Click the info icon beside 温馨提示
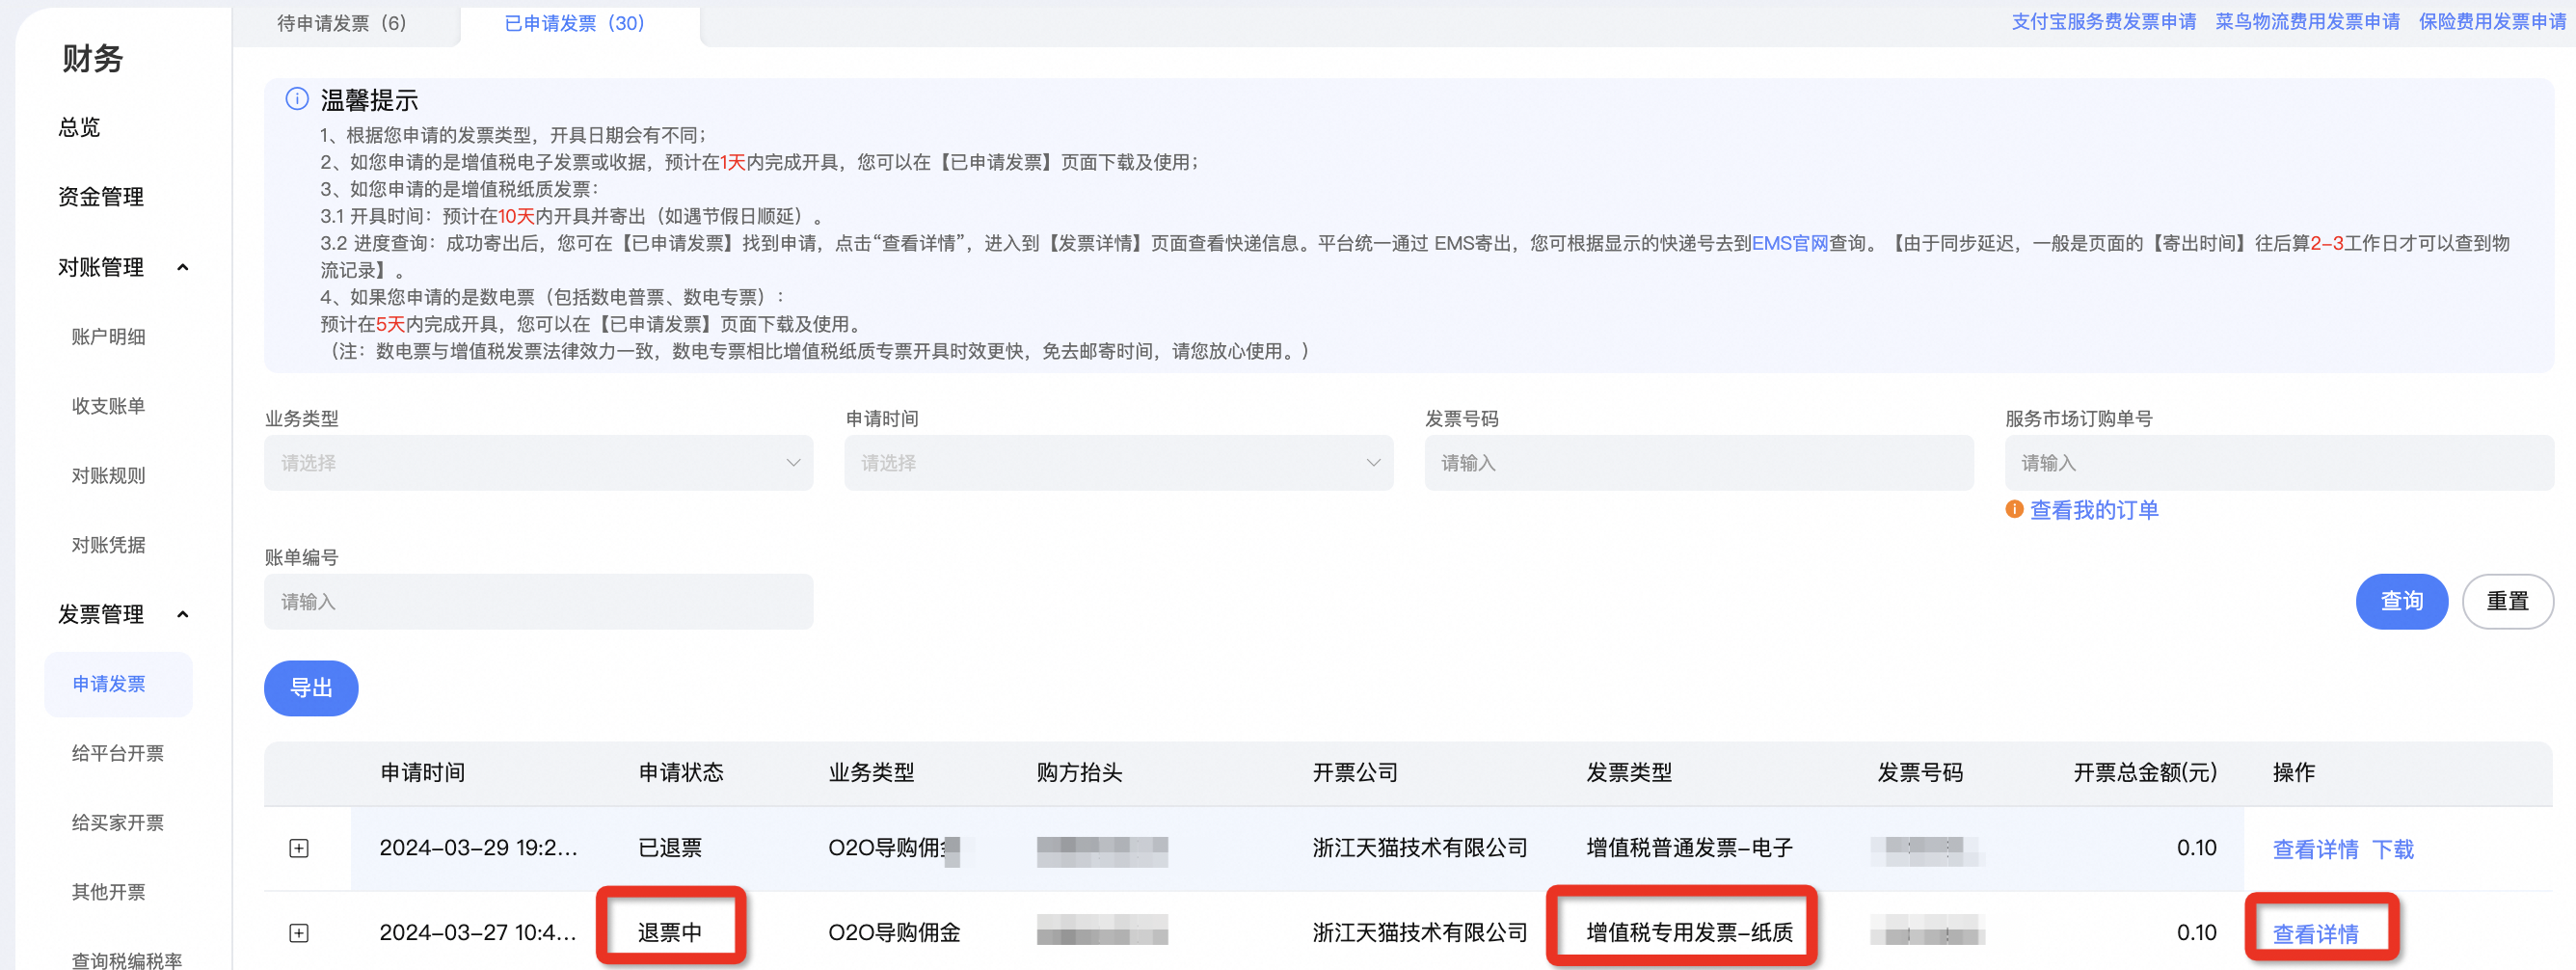This screenshot has height=970, width=2576. (297, 99)
